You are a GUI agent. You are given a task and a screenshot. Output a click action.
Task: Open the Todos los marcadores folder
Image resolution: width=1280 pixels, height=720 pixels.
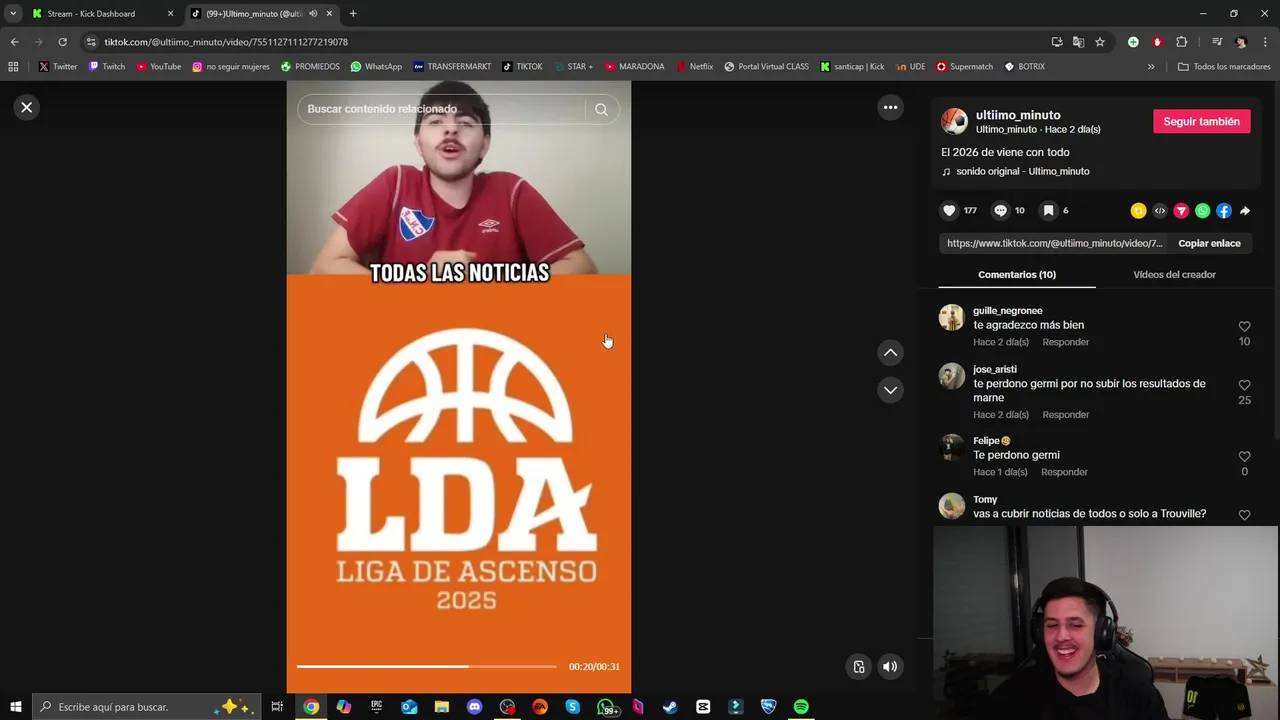coord(1224,67)
